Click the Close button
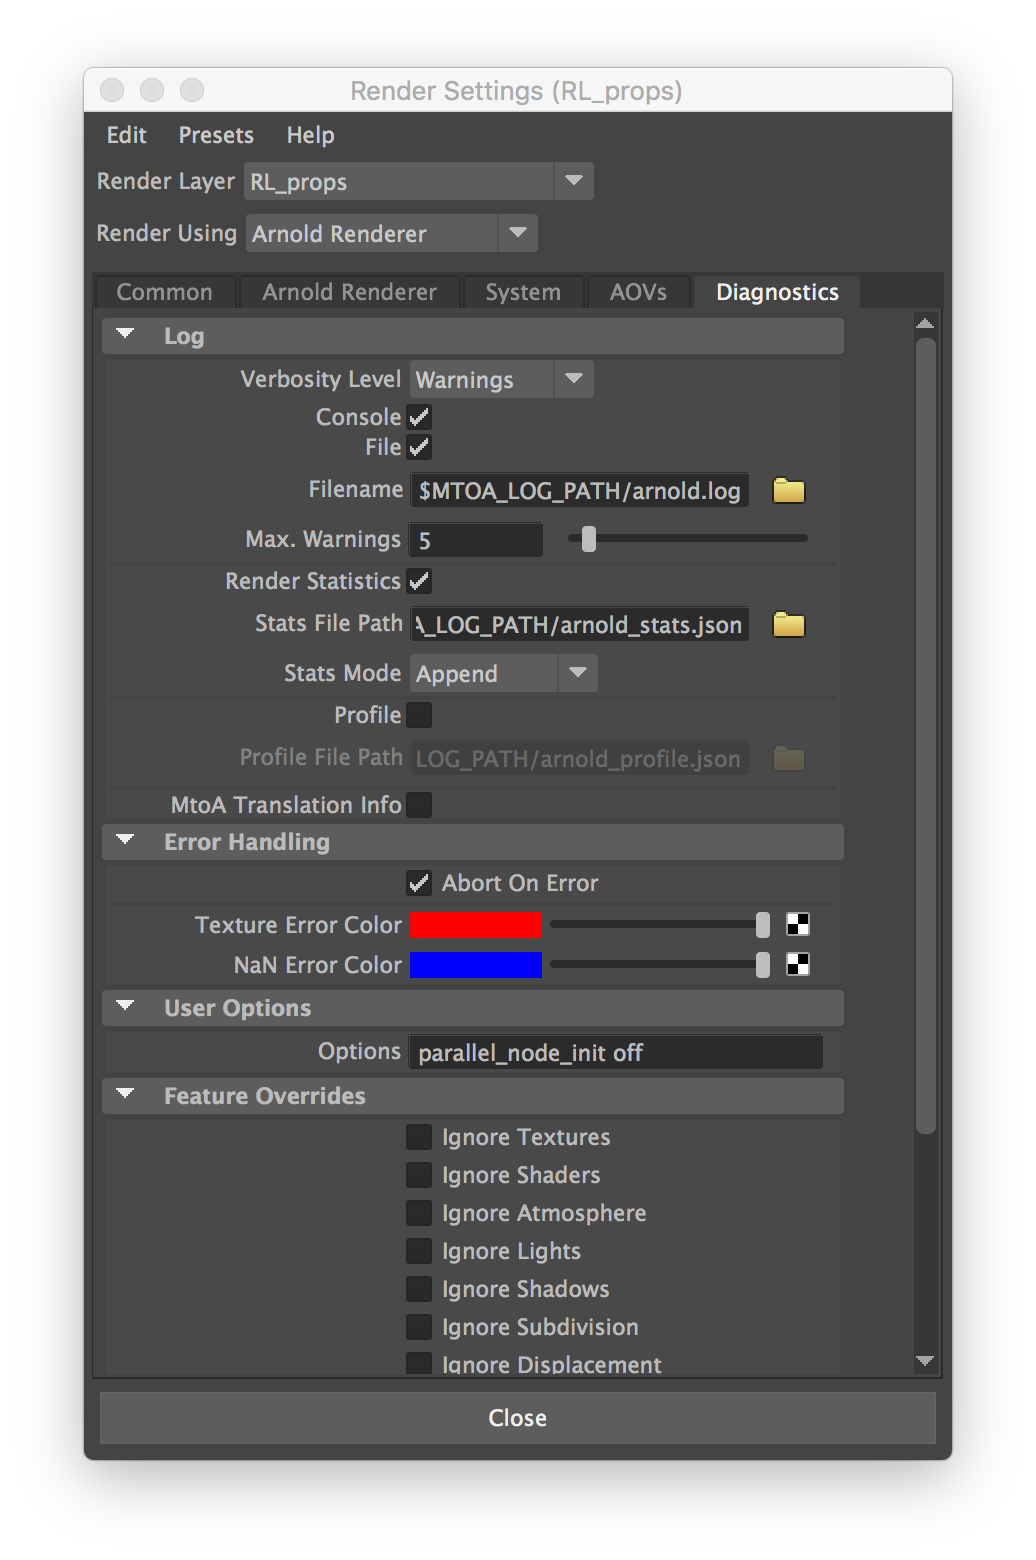This screenshot has width=1036, height=1560. tap(517, 1418)
